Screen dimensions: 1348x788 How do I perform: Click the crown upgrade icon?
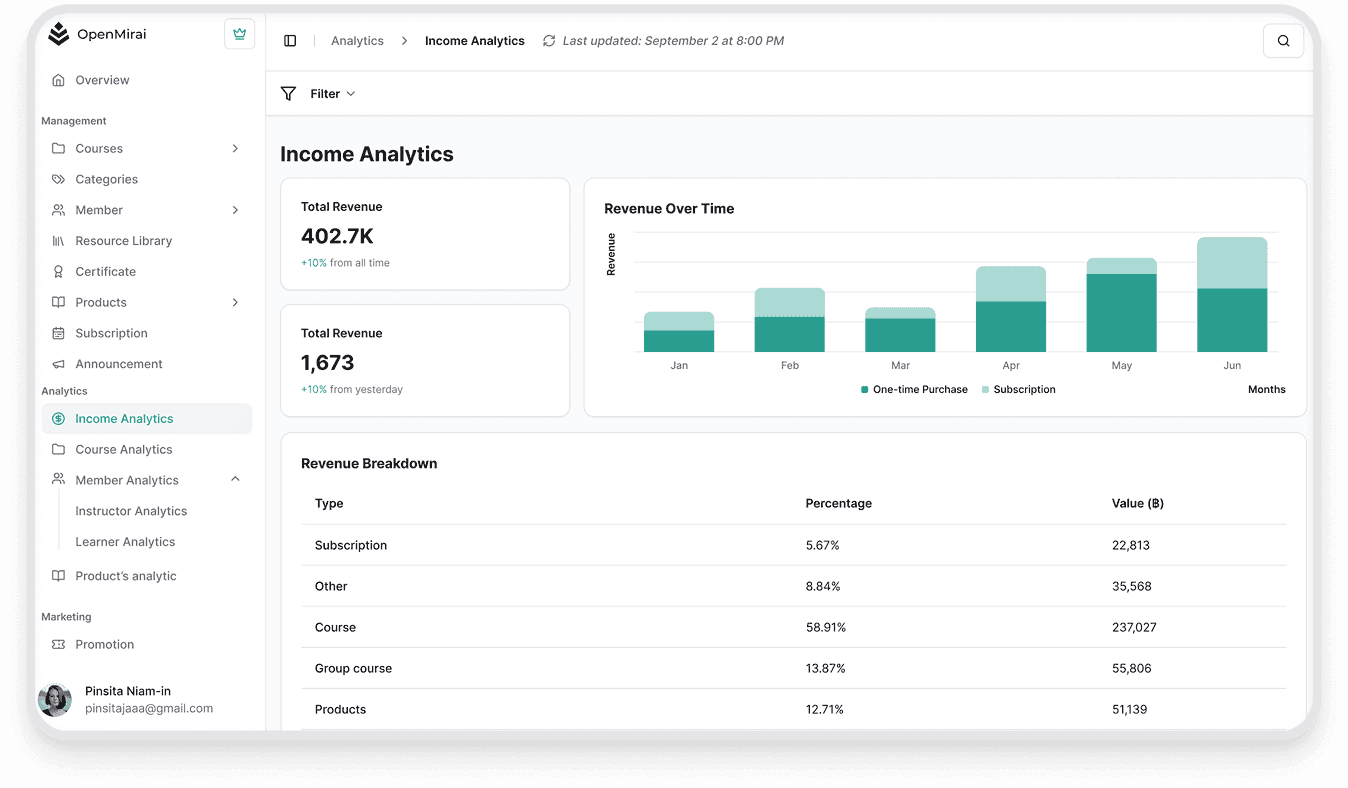[x=239, y=34]
